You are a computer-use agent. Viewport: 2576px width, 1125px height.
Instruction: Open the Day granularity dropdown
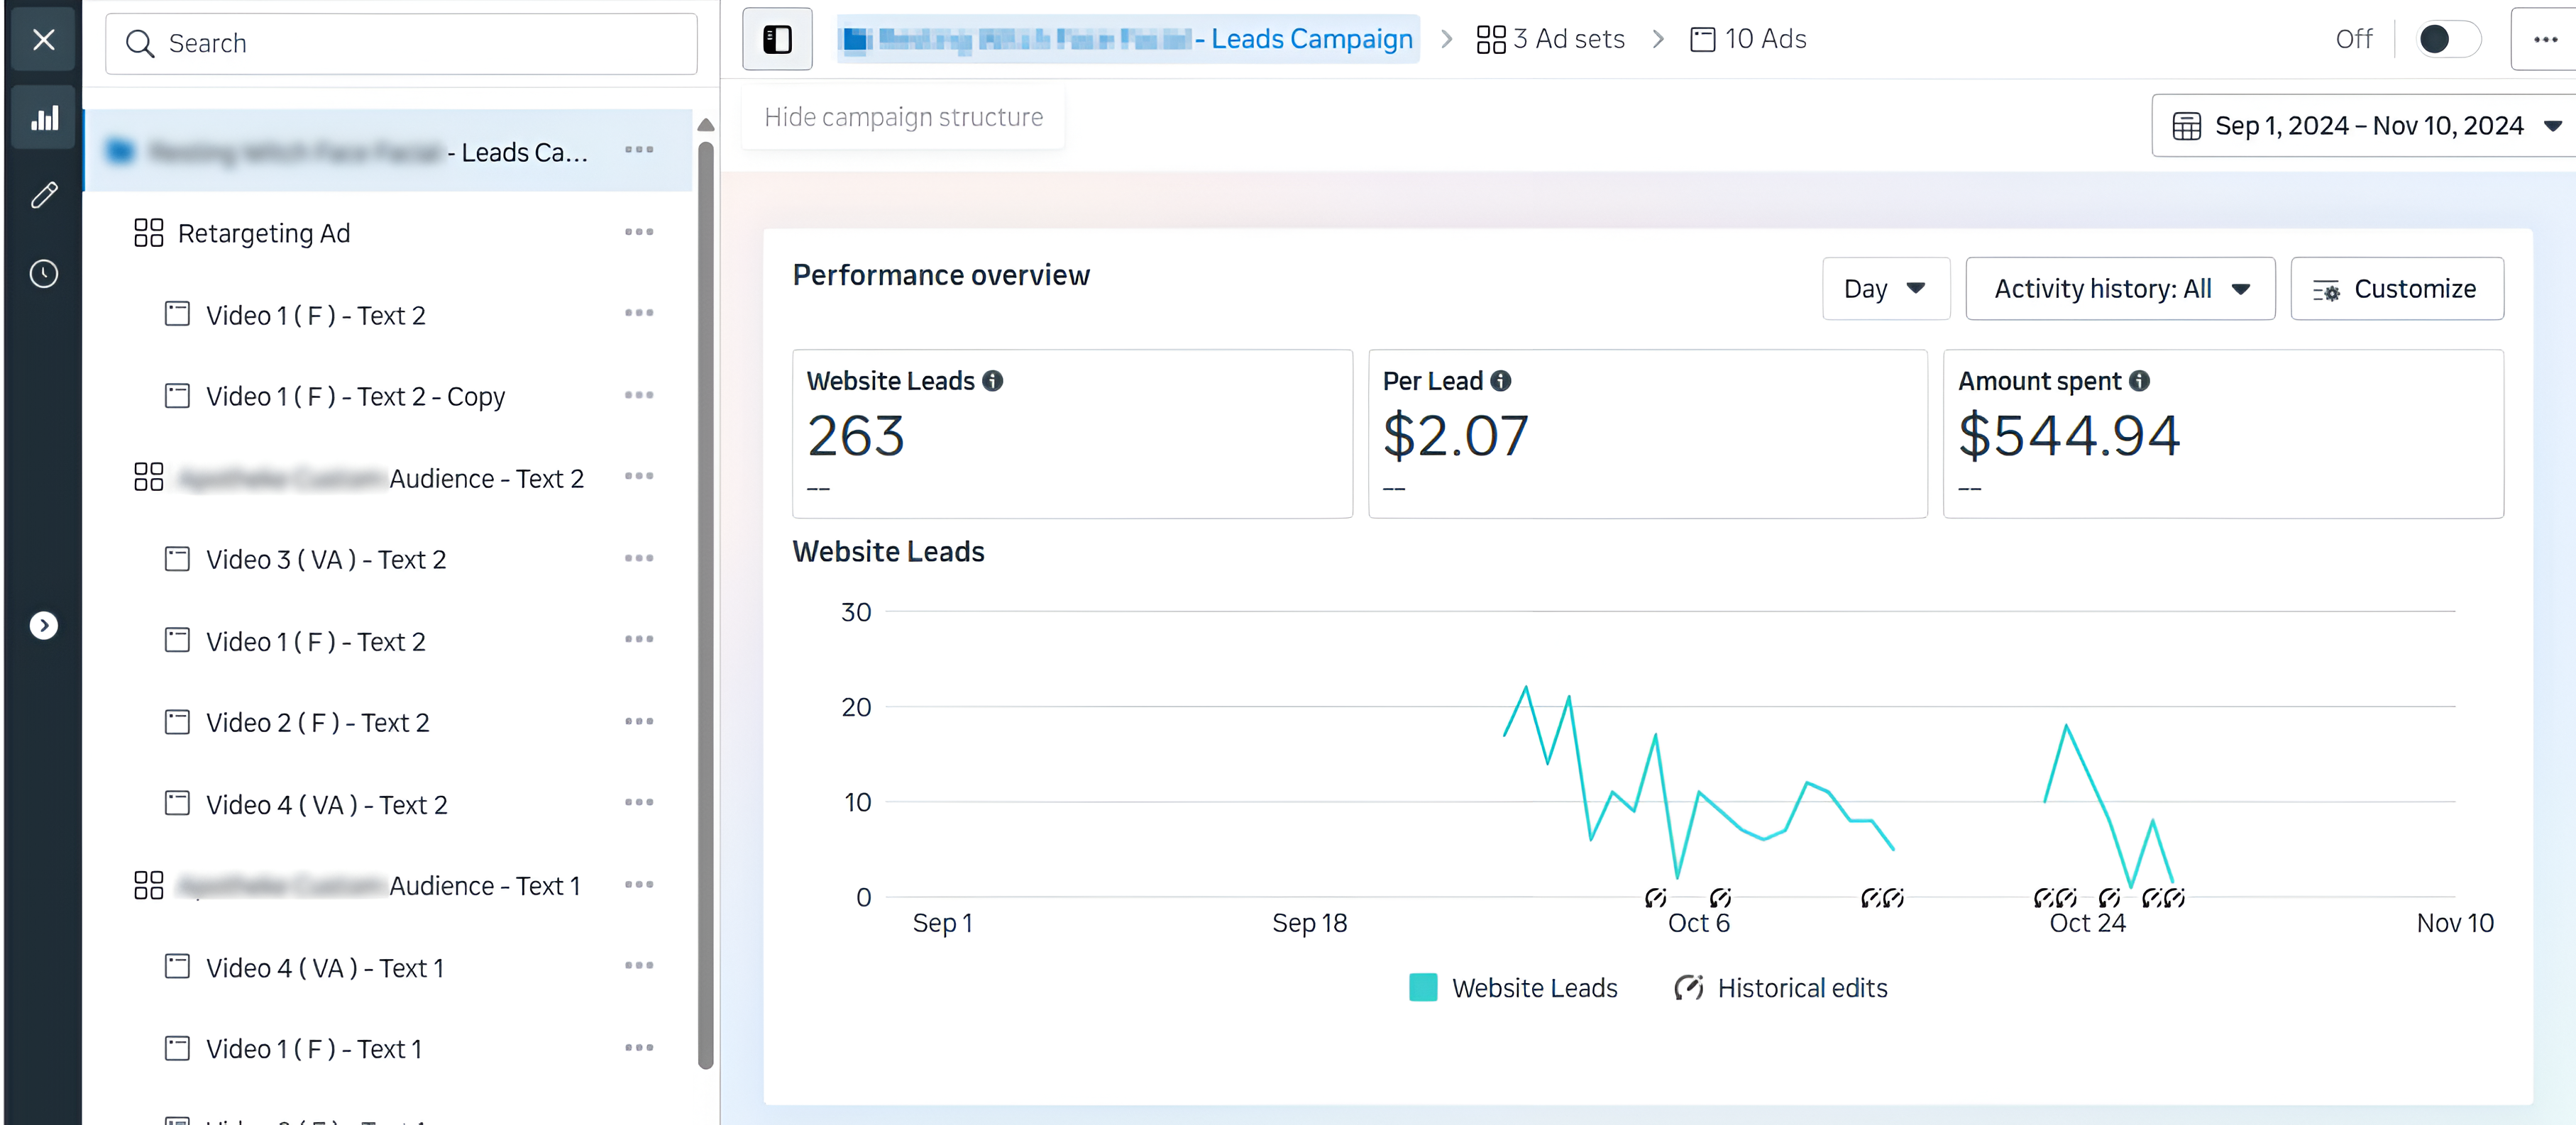pos(1885,289)
